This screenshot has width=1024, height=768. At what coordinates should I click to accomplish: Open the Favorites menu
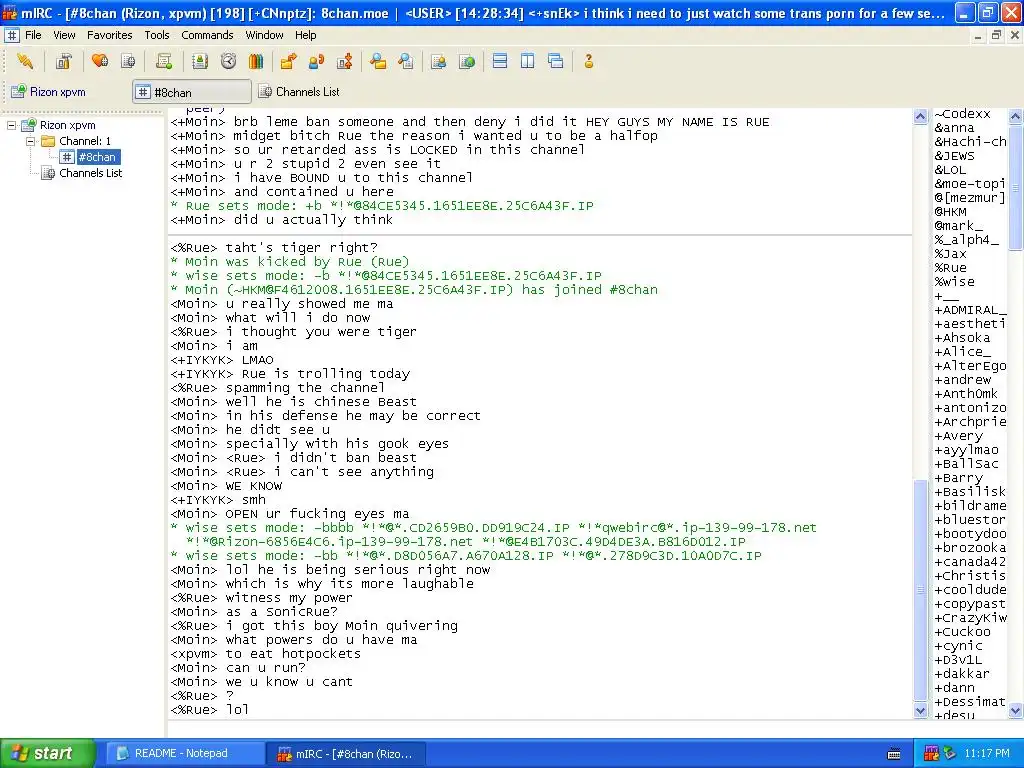click(110, 35)
